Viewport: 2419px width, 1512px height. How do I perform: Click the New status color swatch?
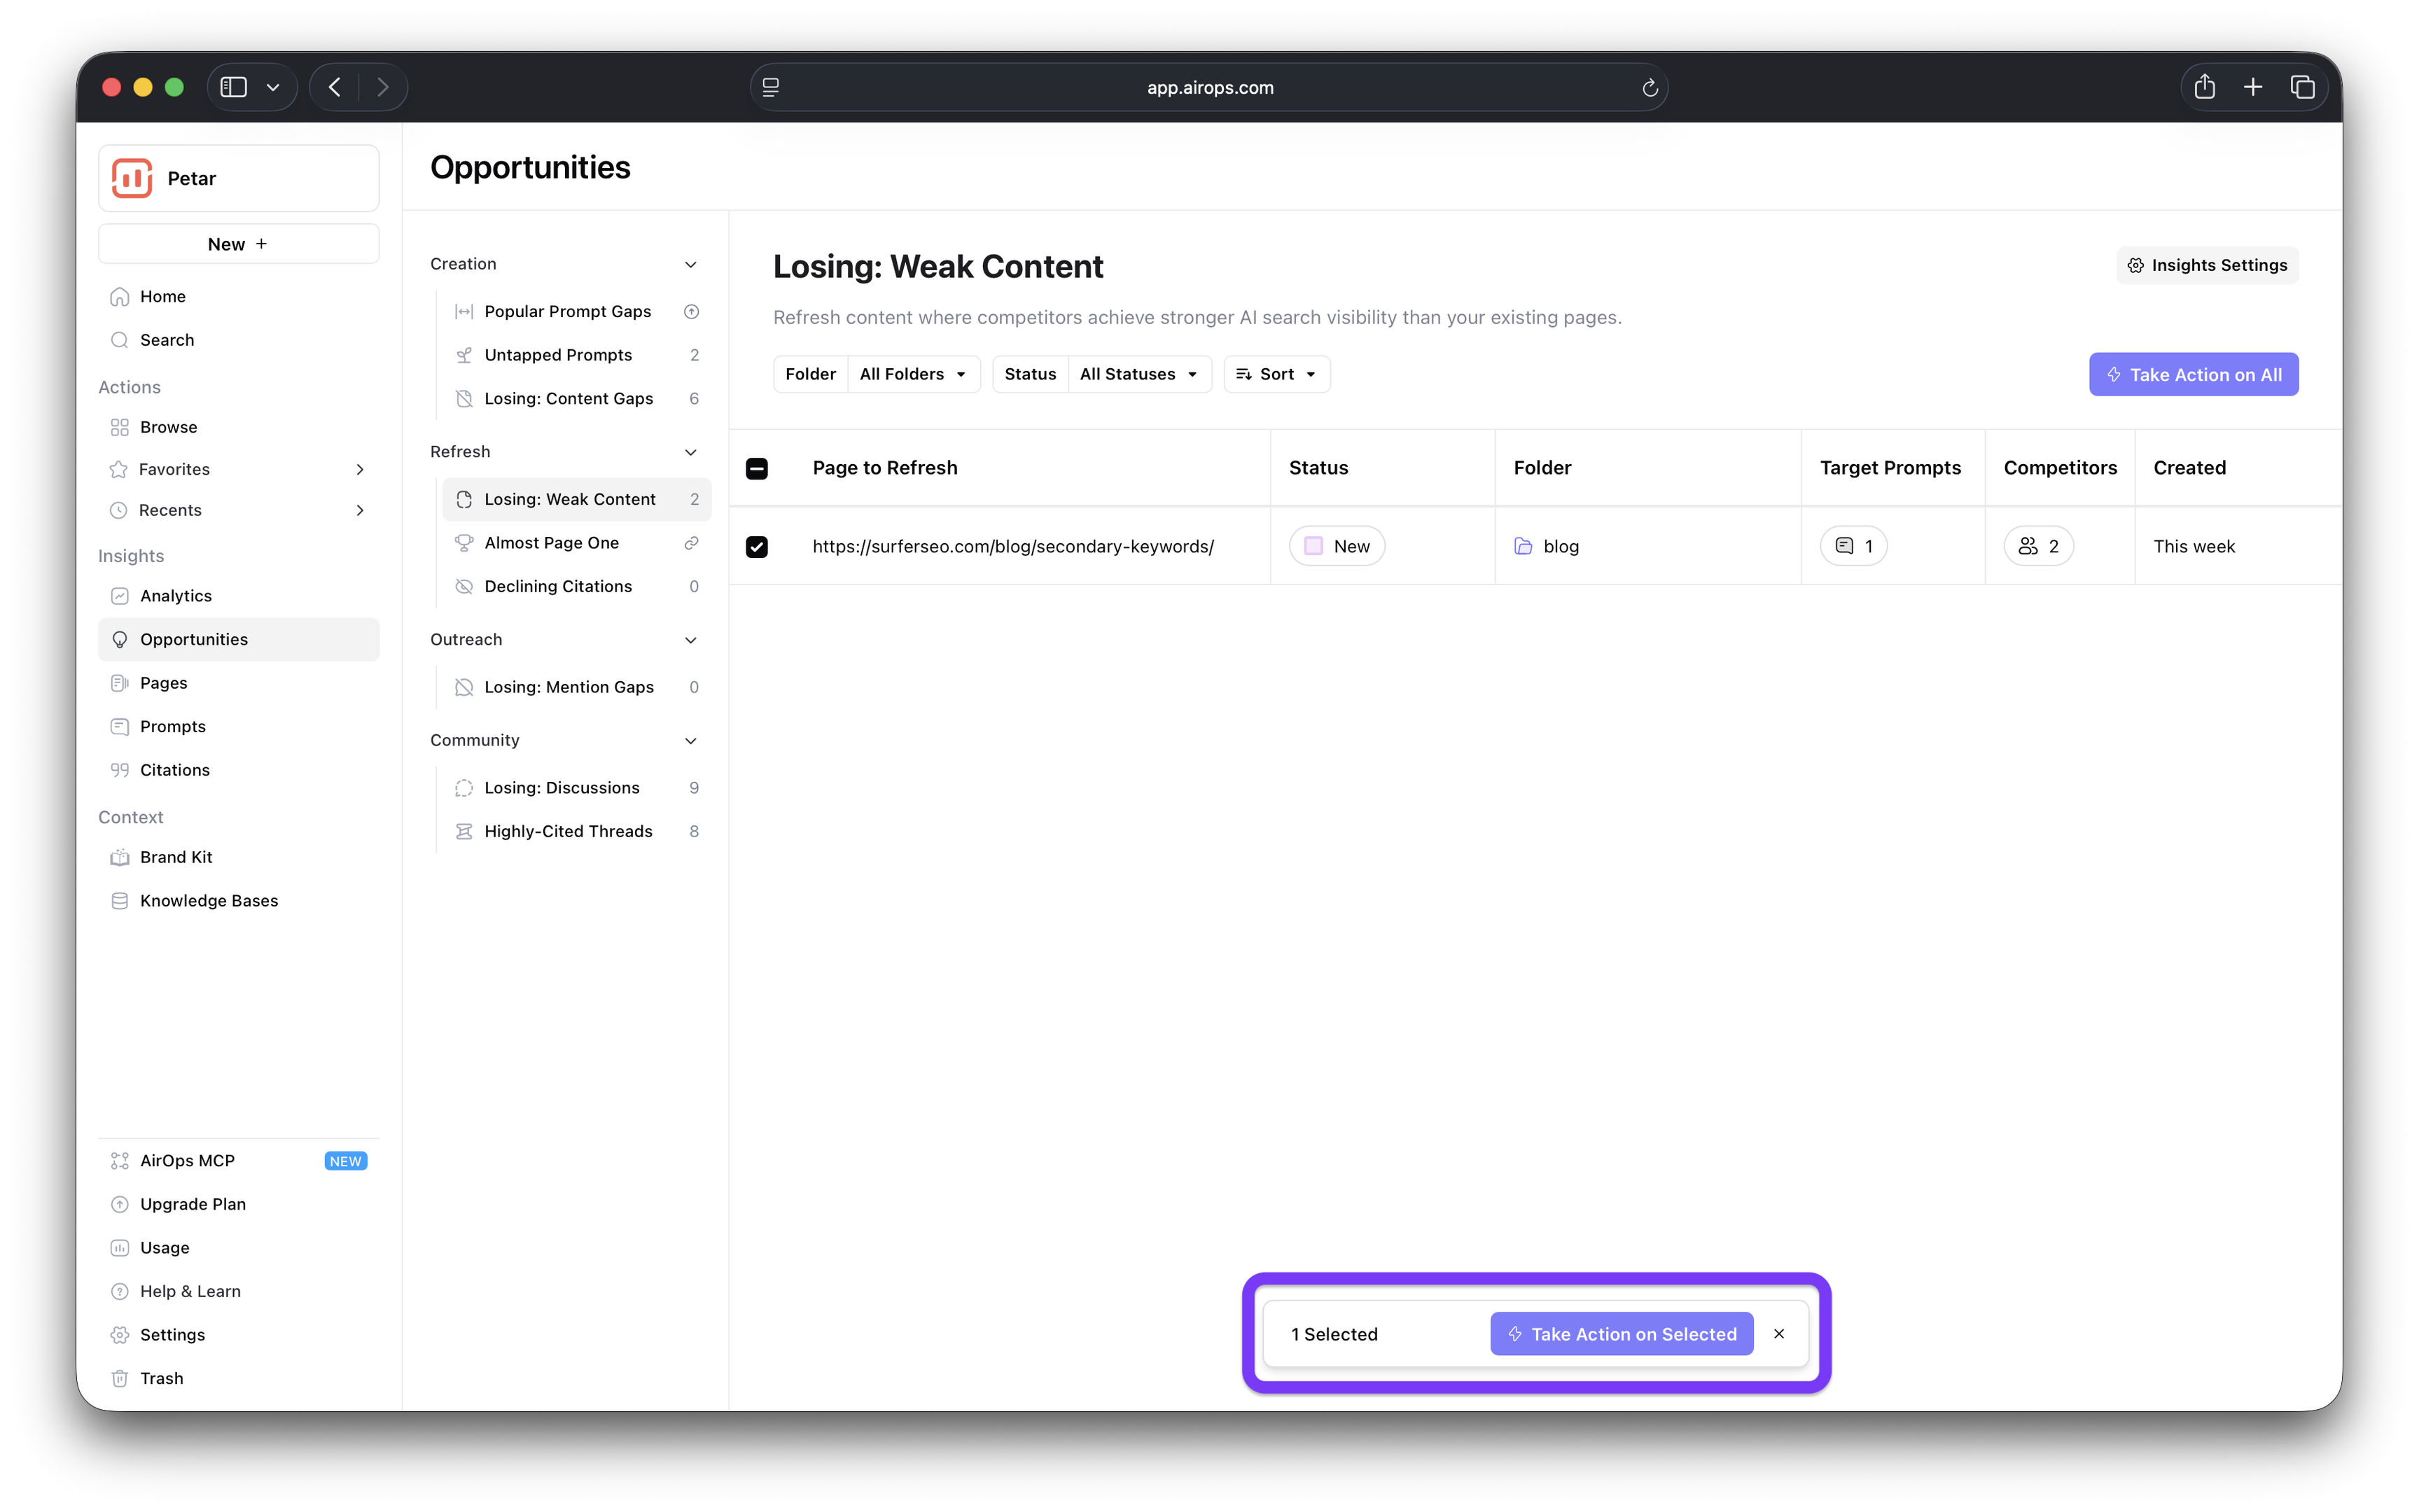pyautogui.click(x=1314, y=546)
